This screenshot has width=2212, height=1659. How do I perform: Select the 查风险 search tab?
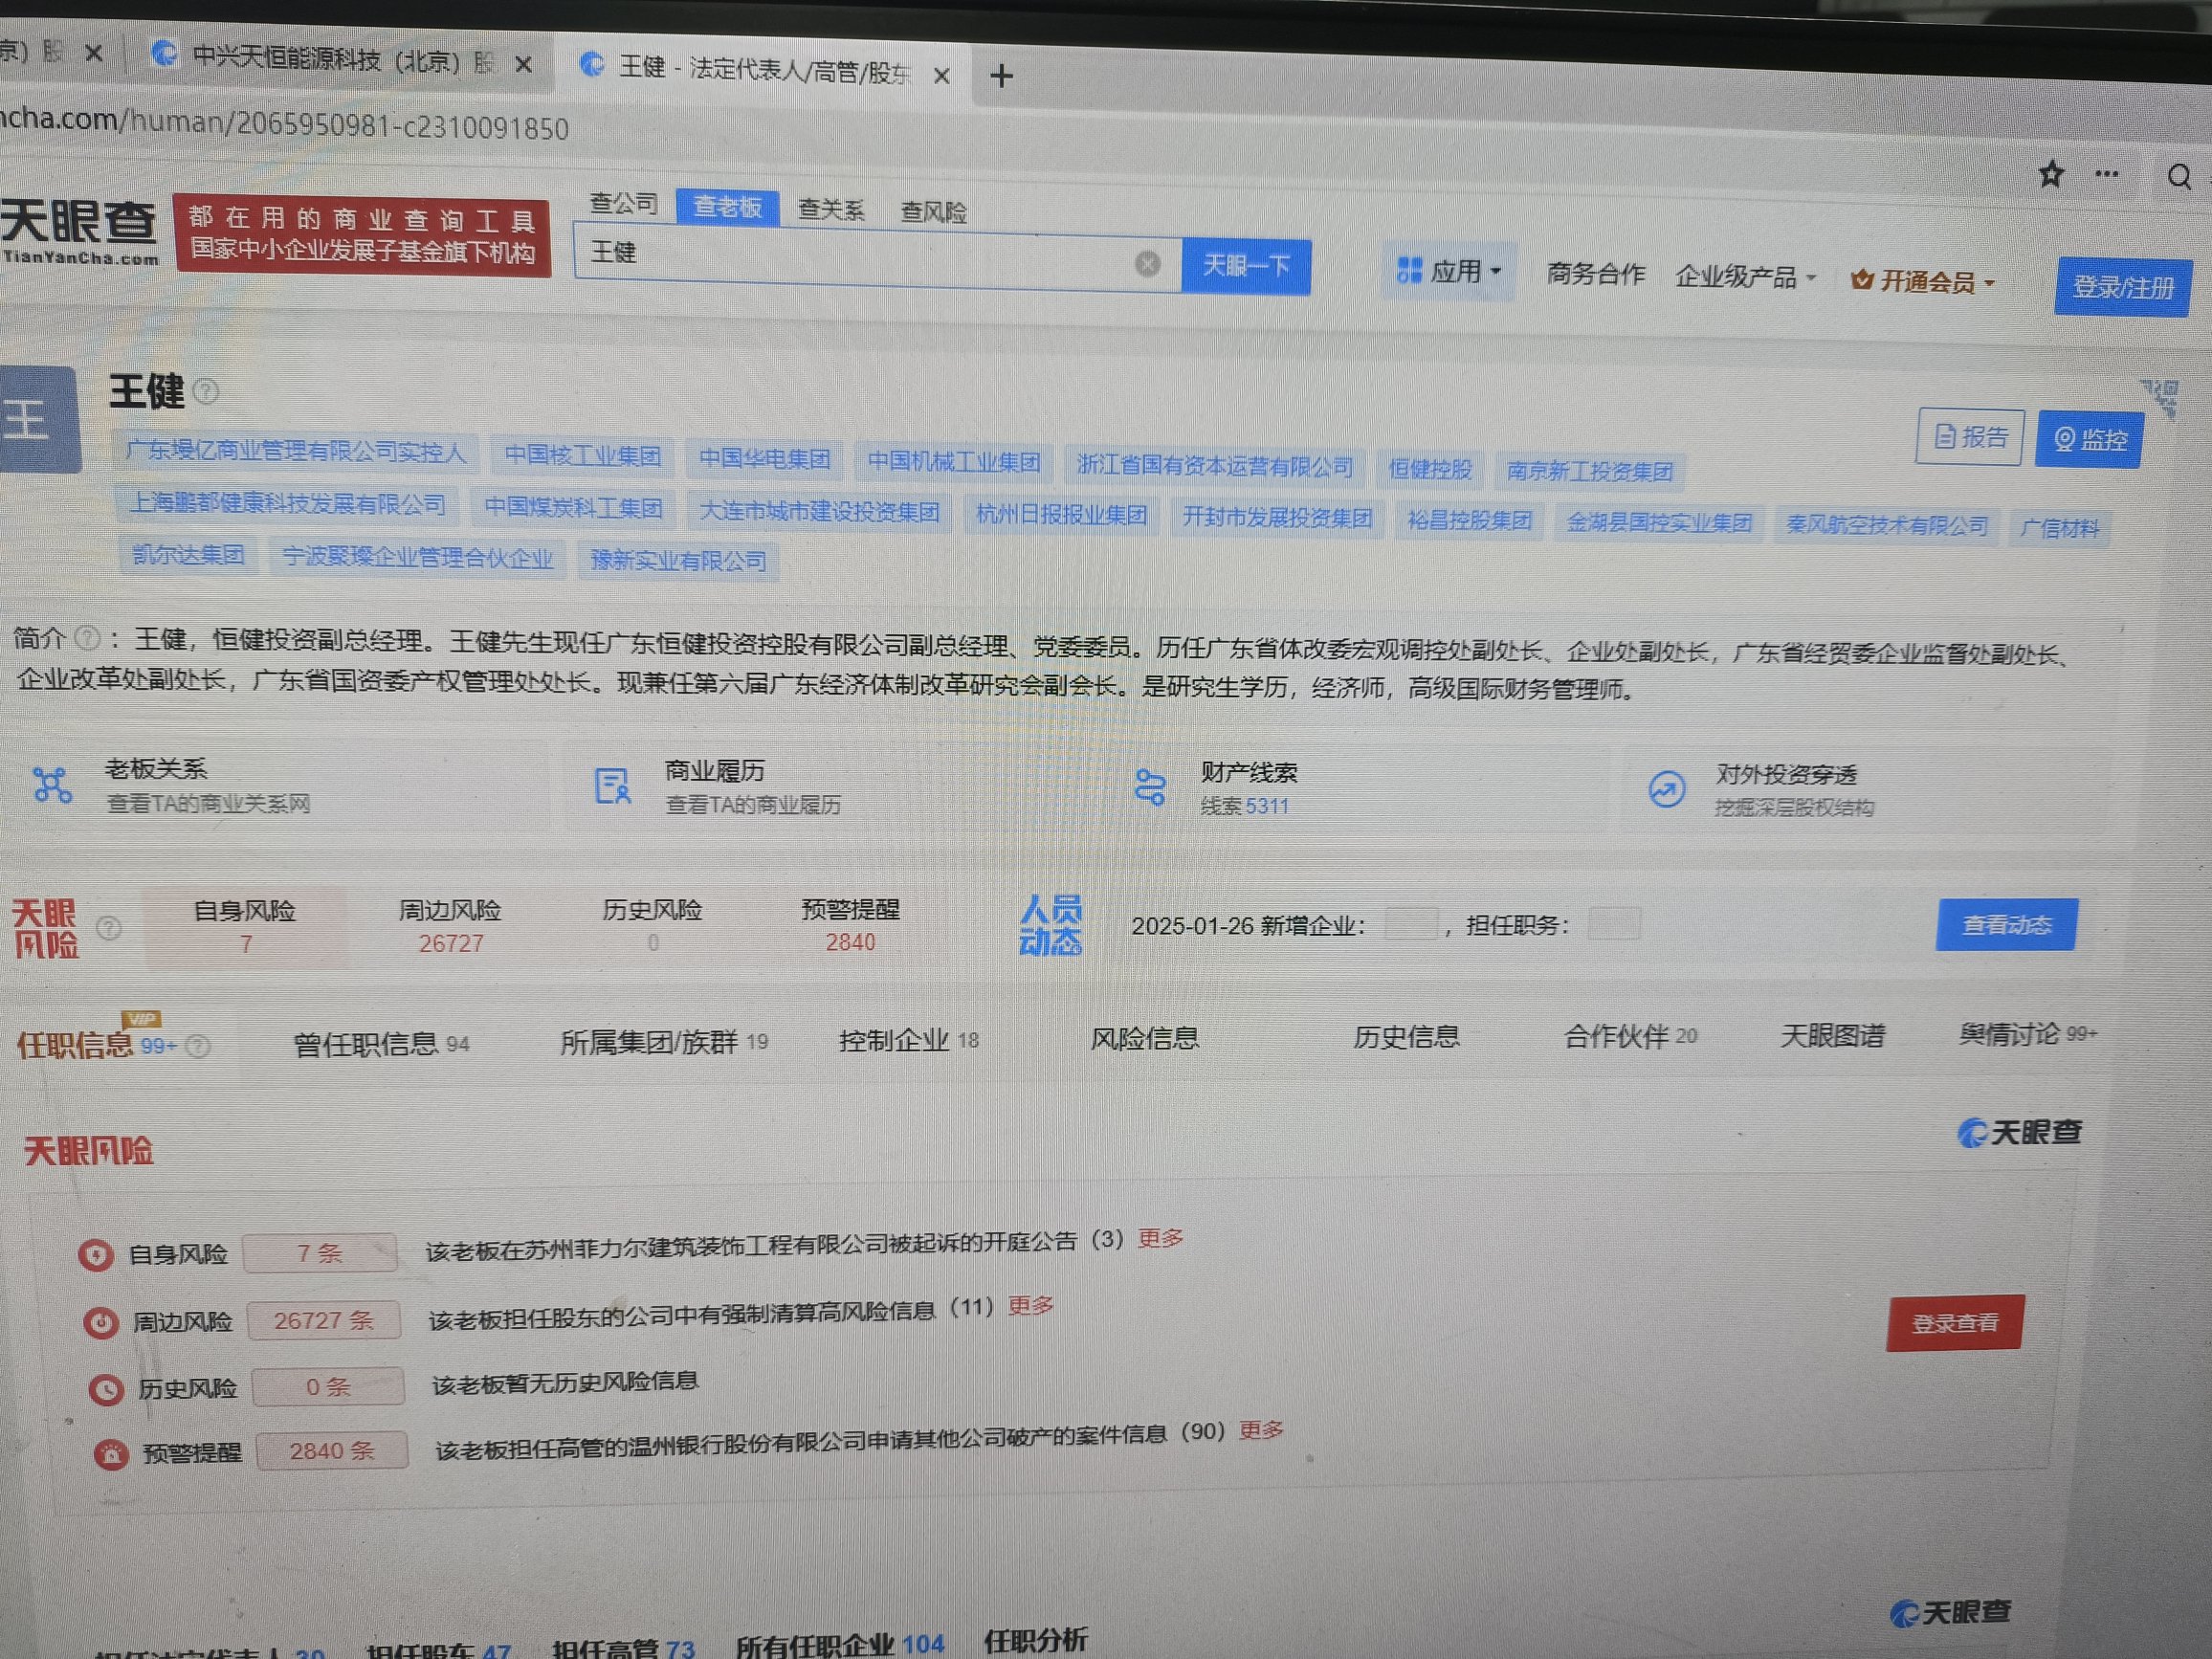coord(933,212)
